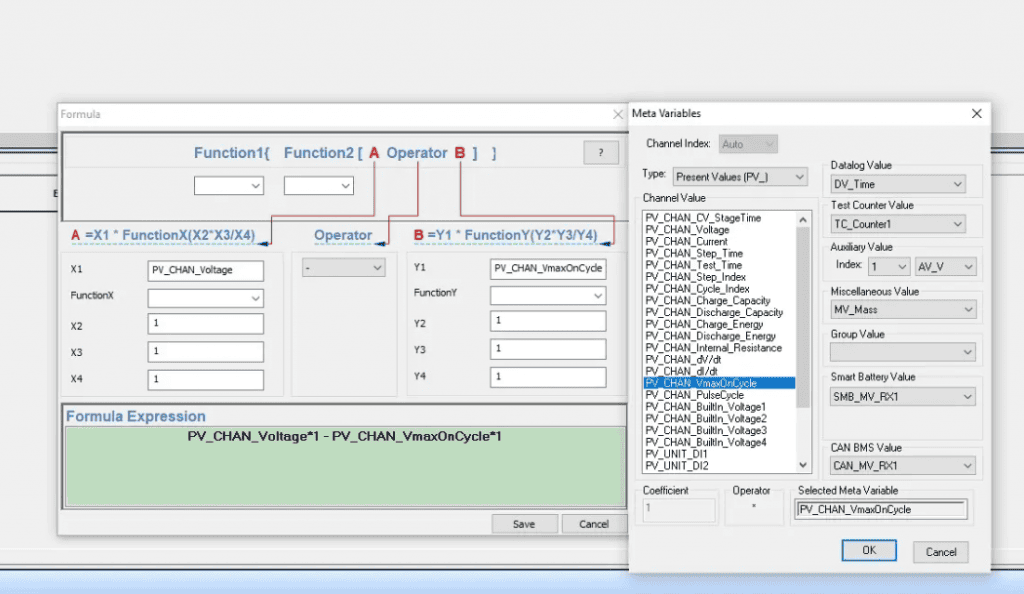Cancel the Formula dialog
This screenshot has height=594, width=1024.
pos(594,524)
